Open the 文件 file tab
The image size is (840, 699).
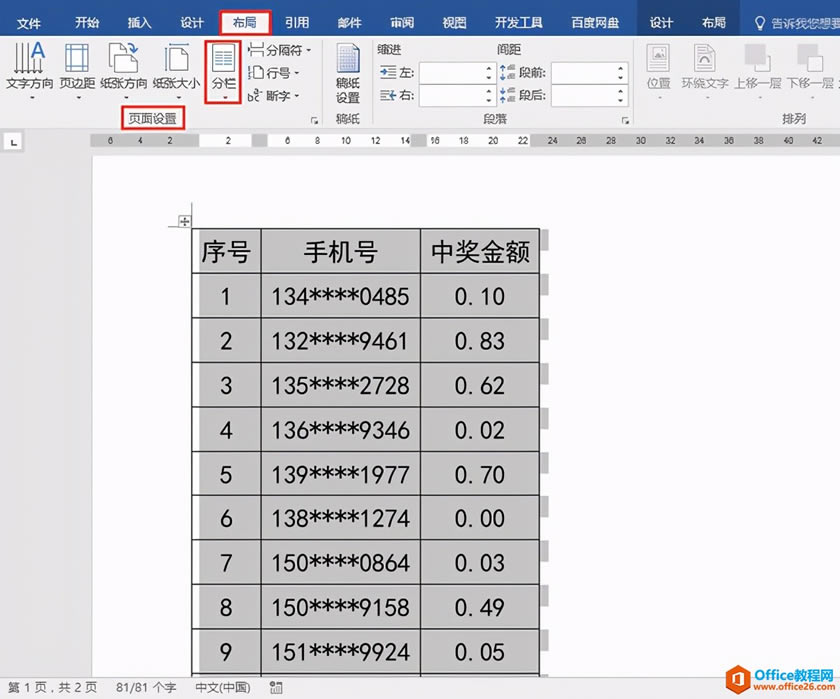coord(28,23)
